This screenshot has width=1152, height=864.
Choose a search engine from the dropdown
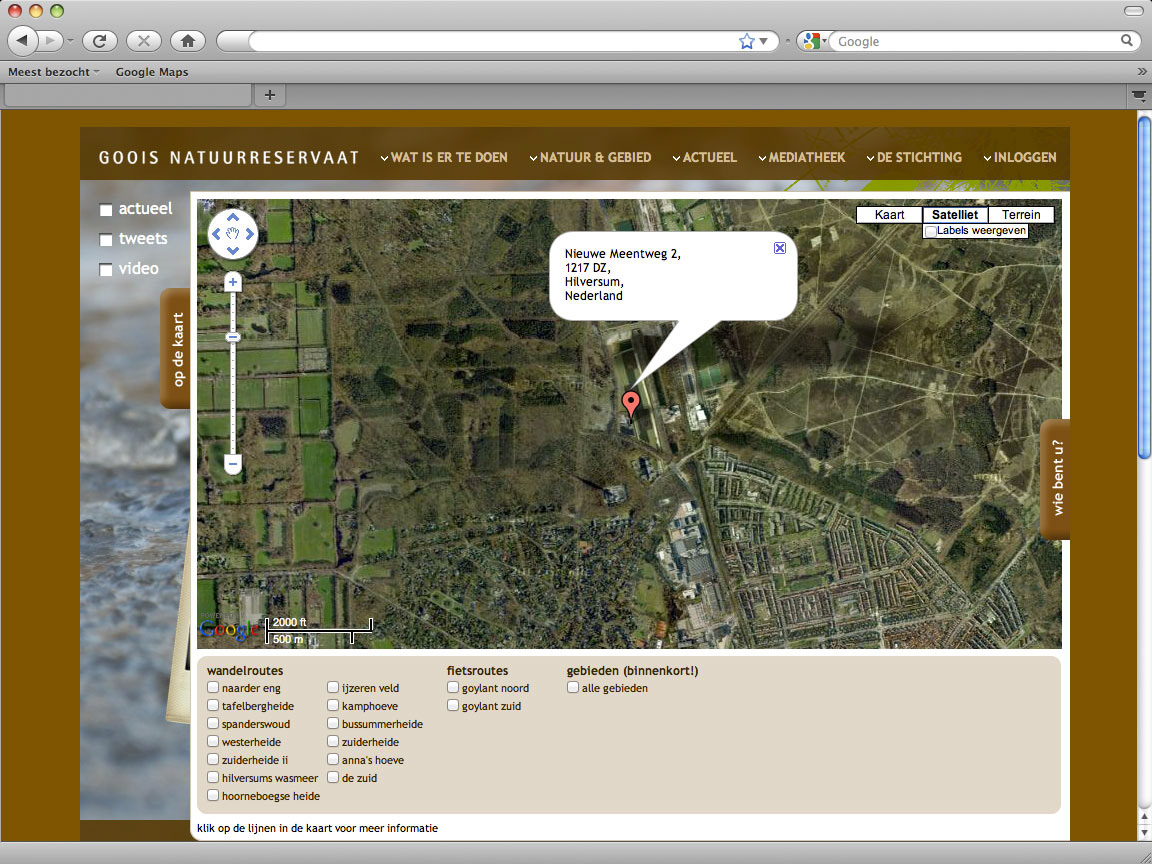pyautogui.click(x=815, y=41)
